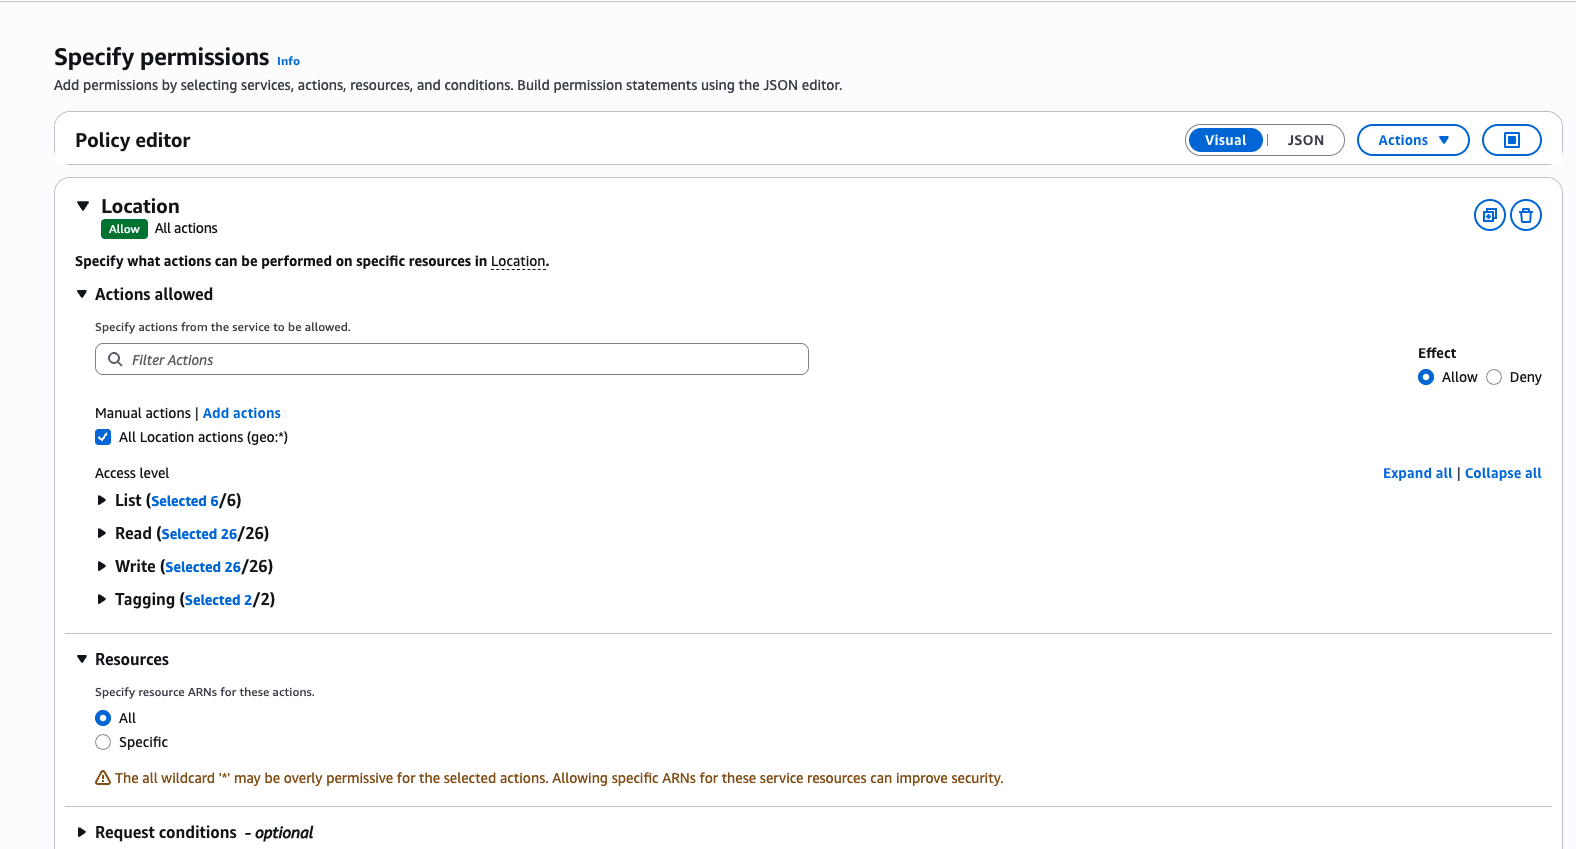The width and height of the screenshot is (1576, 849).
Task: Click the warning triangle icon near wildcard message
Action: [x=103, y=778]
